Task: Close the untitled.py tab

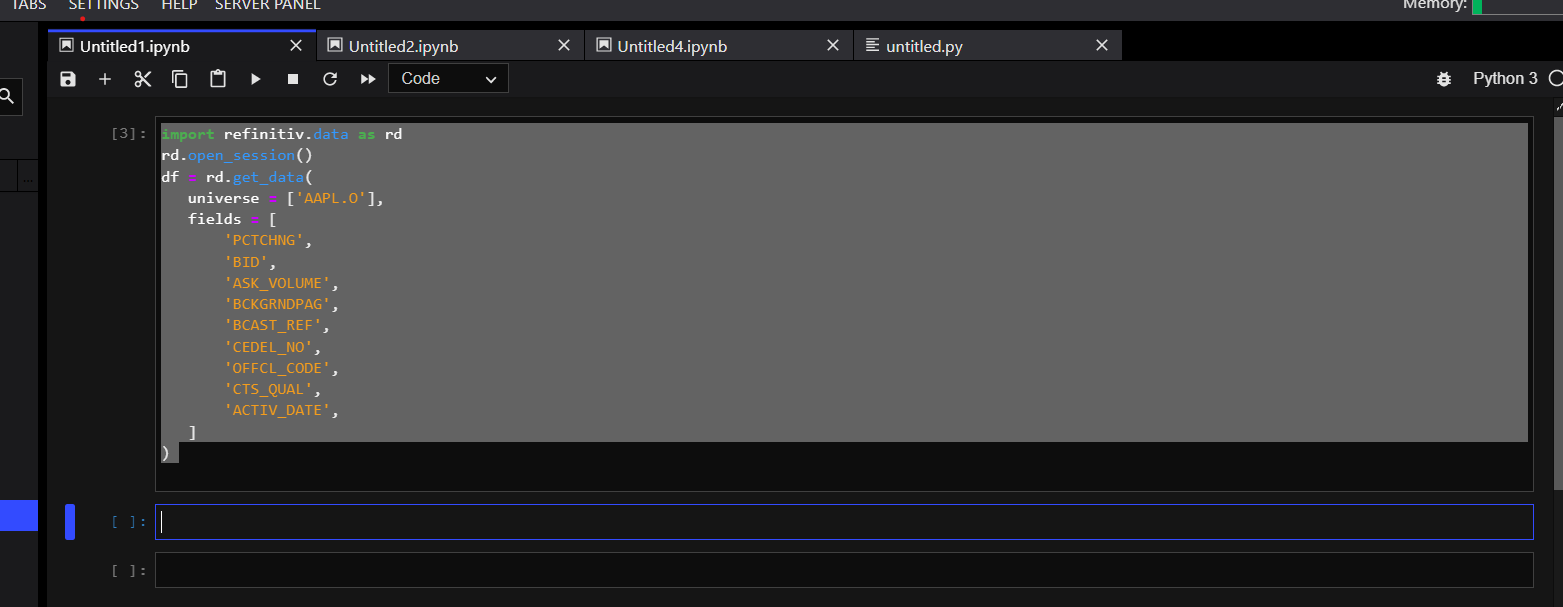Action: (x=1102, y=46)
